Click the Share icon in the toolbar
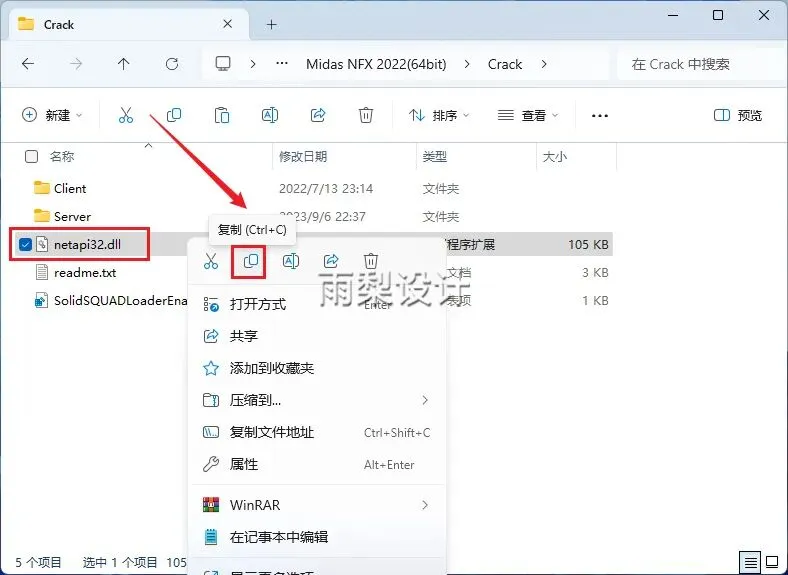 [318, 115]
